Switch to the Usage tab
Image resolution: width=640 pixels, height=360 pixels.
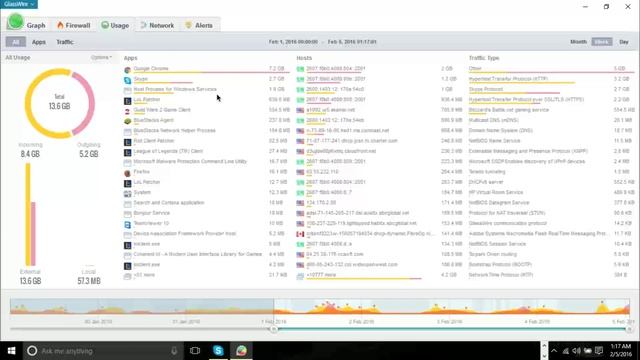[115, 25]
